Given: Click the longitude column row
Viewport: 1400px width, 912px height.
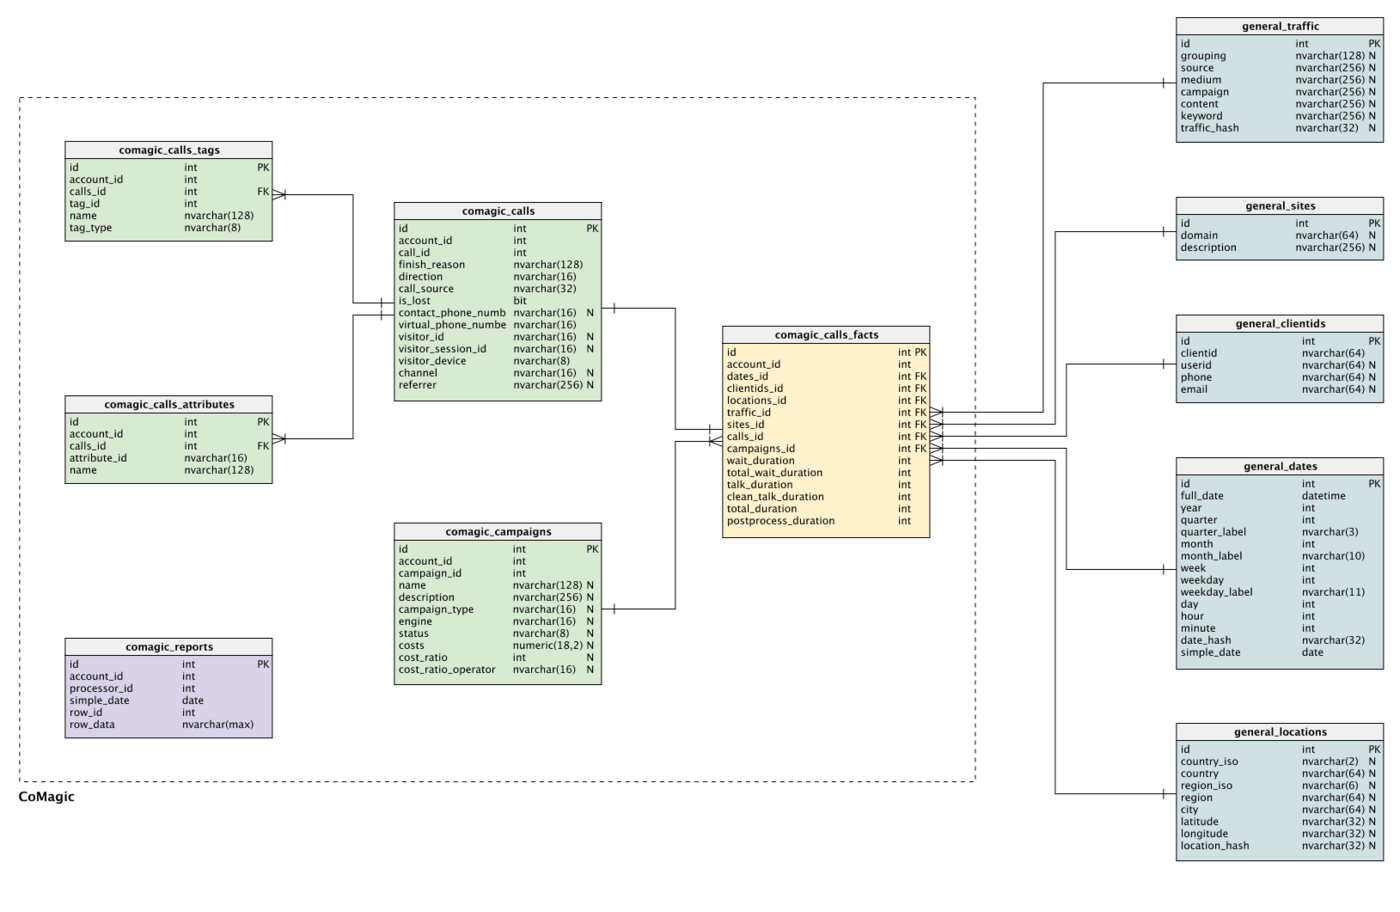Looking at the screenshot, I should coord(1280,834).
